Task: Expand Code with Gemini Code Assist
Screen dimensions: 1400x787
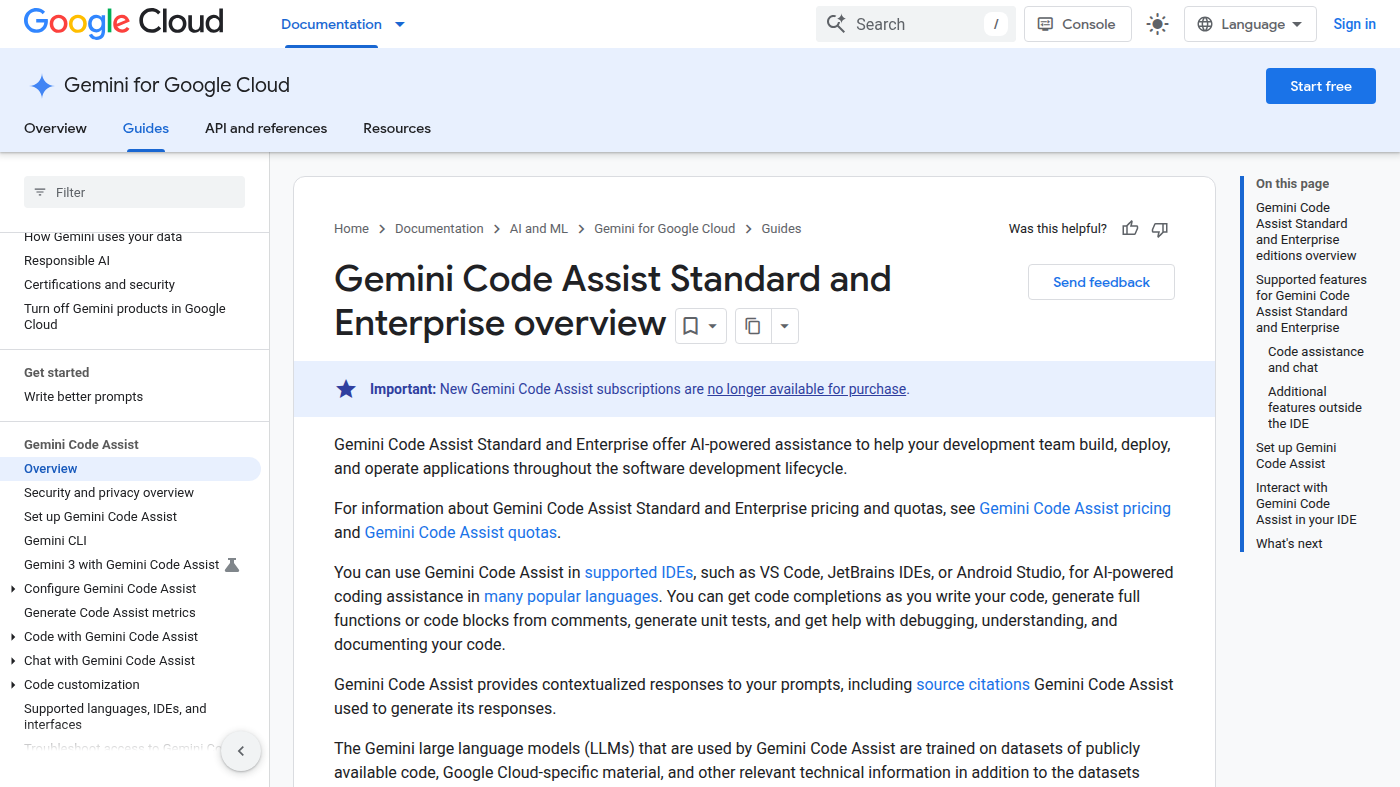Action: [x=12, y=637]
